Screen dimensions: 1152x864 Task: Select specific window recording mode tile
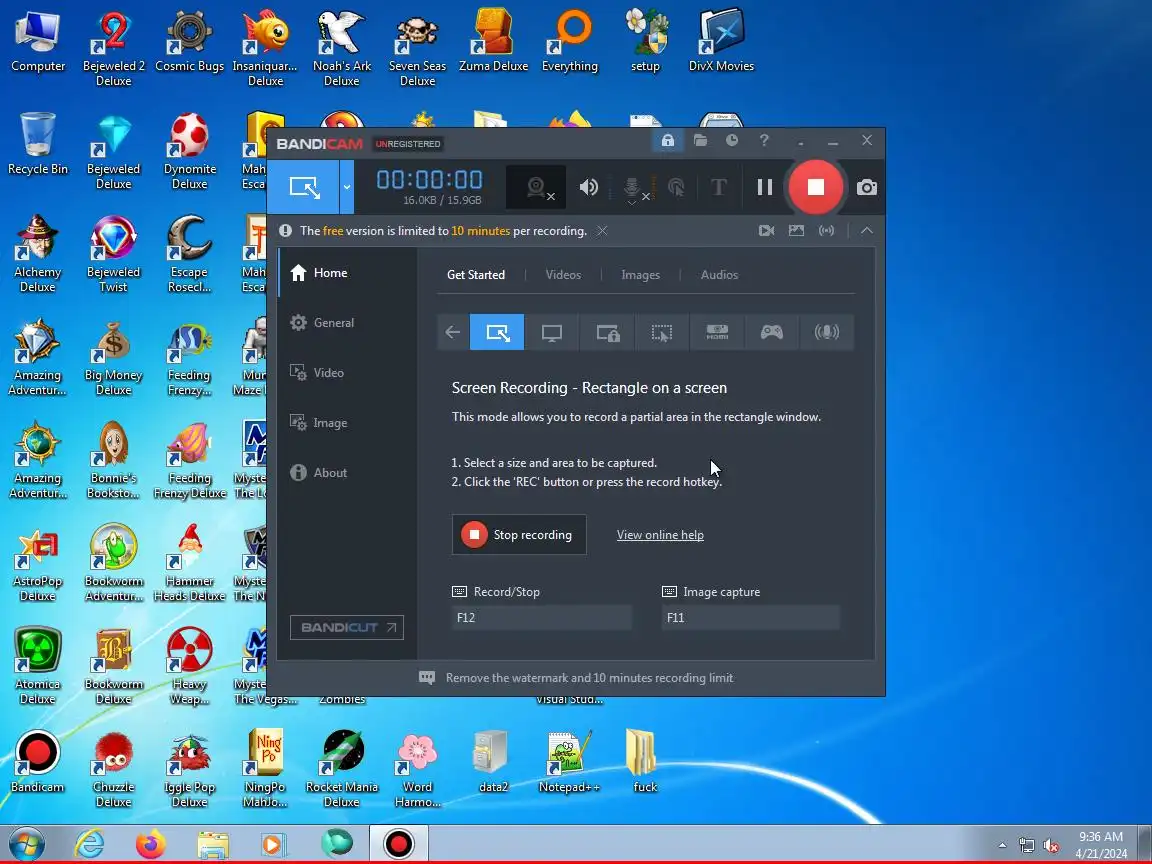click(x=608, y=332)
